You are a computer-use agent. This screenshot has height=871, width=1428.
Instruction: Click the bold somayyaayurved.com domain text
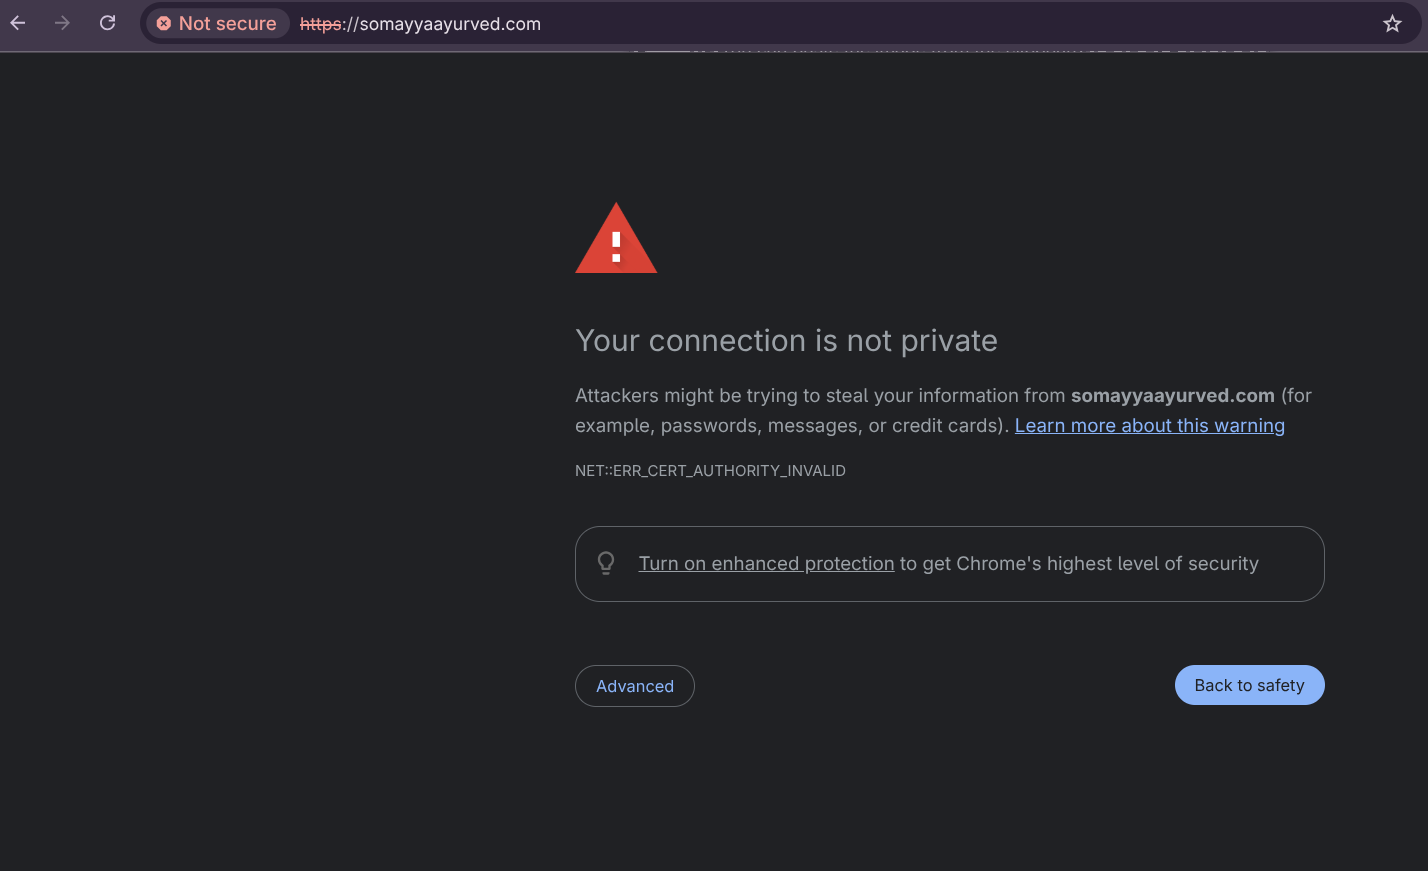click(1172, 395)
